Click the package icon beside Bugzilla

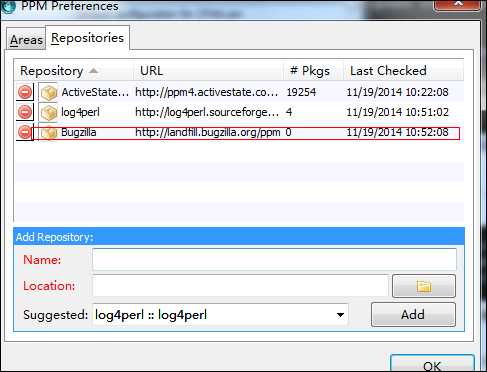(x=48, y=132)
